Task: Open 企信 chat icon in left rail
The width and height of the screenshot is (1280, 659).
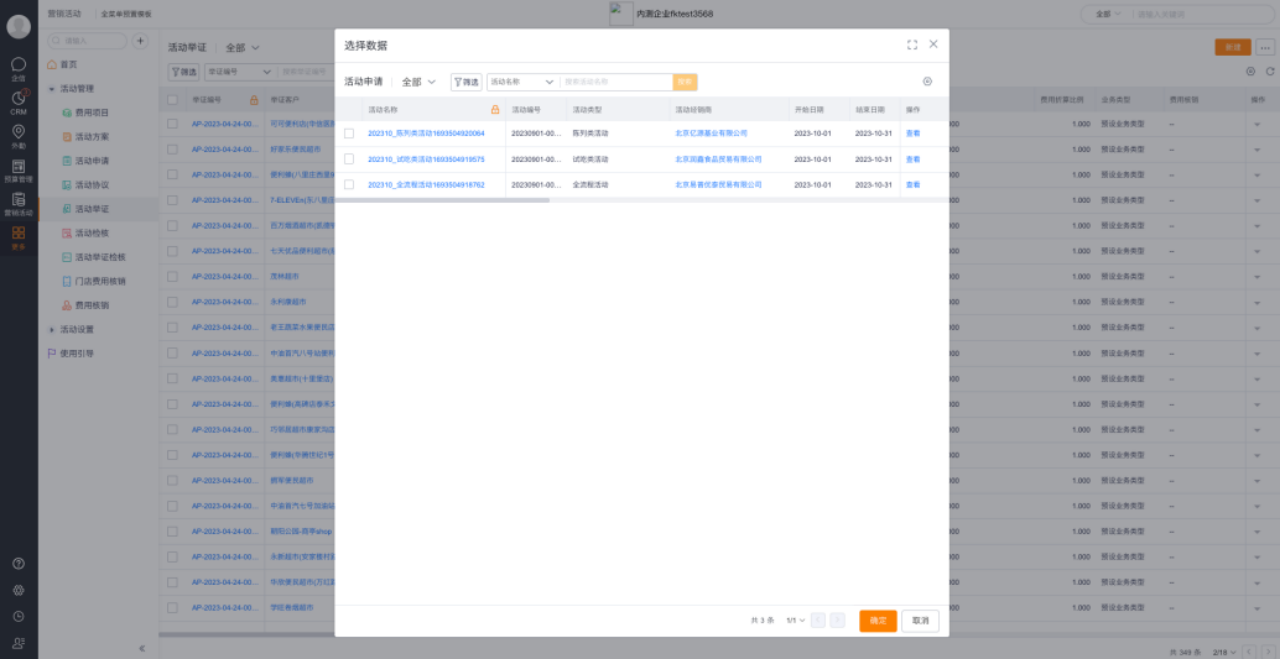Action: click(x=18, y=64)
